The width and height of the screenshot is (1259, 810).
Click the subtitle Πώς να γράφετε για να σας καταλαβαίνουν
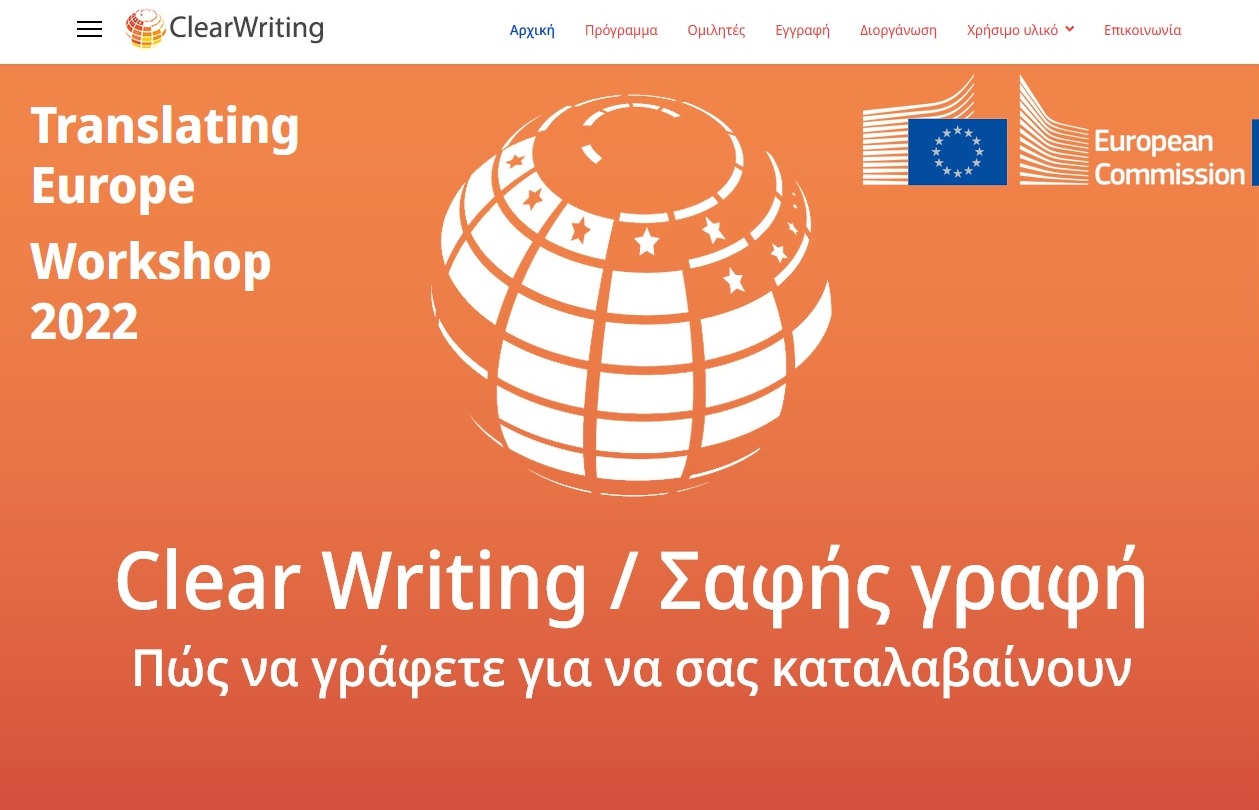pos(630,670)
